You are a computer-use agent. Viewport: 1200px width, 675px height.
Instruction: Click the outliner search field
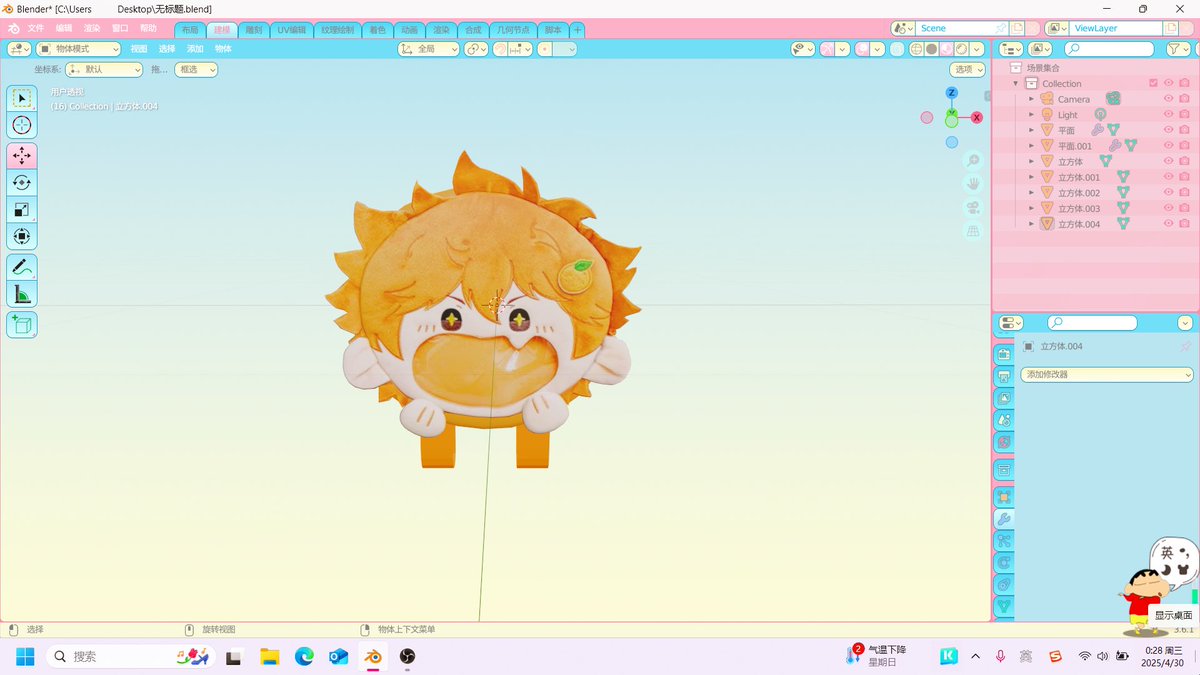[1107, 48]
